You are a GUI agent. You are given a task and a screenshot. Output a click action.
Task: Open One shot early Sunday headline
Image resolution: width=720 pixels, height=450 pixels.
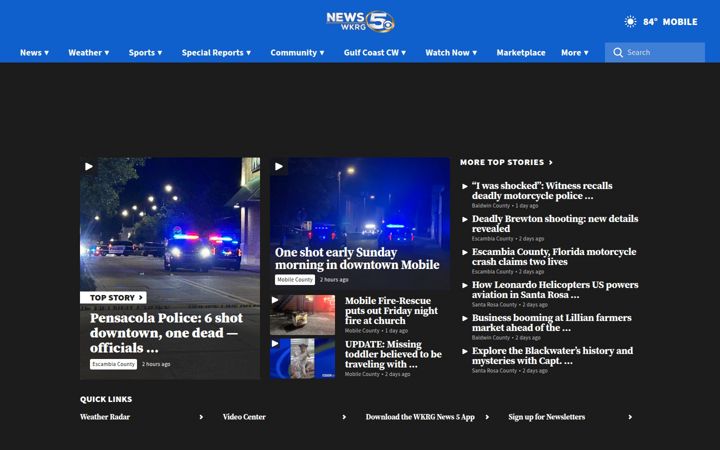pos(357,259)
